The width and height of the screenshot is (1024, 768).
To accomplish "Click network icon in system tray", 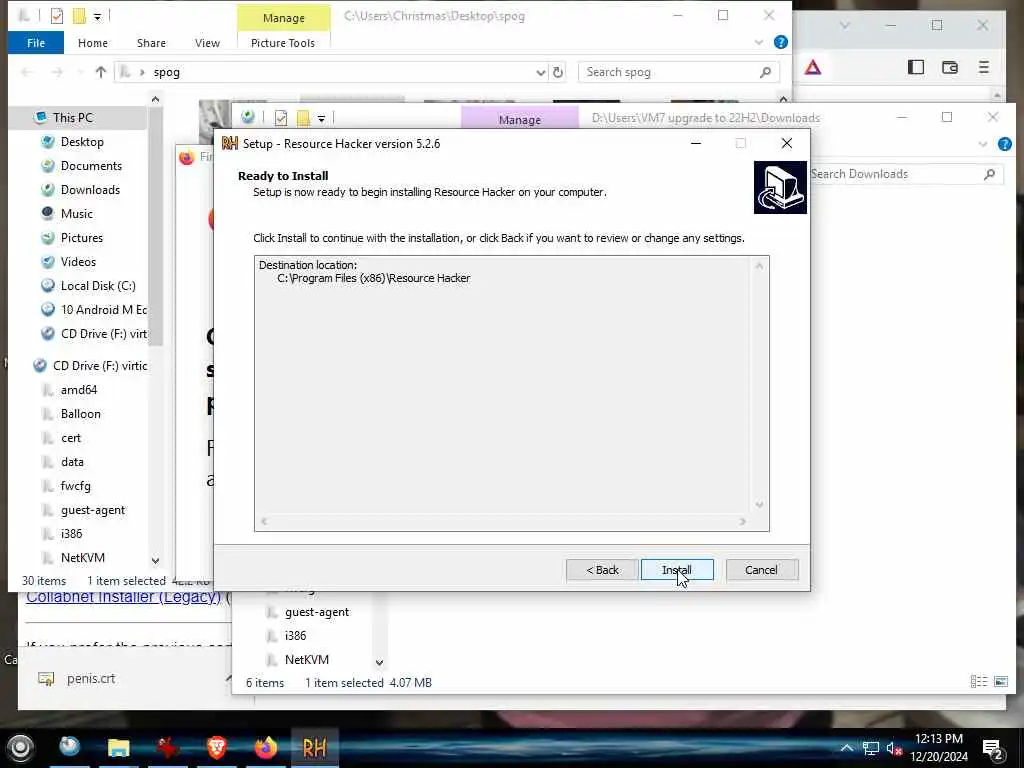I will (871, 748).
